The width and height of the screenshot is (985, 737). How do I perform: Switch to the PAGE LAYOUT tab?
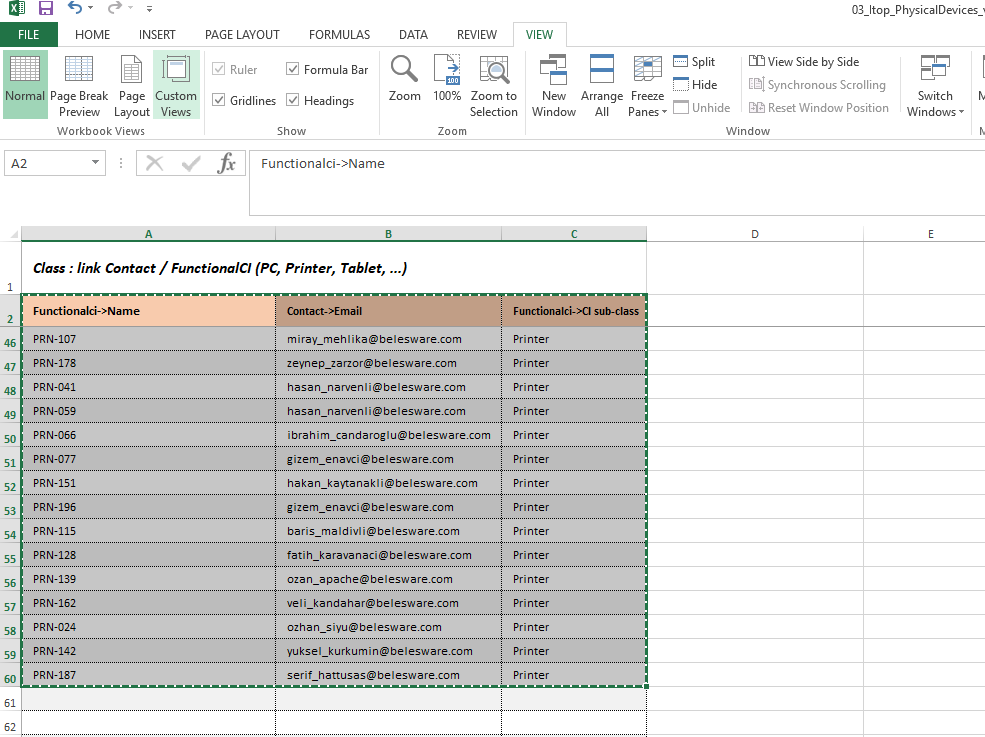[x=242, y=35]
